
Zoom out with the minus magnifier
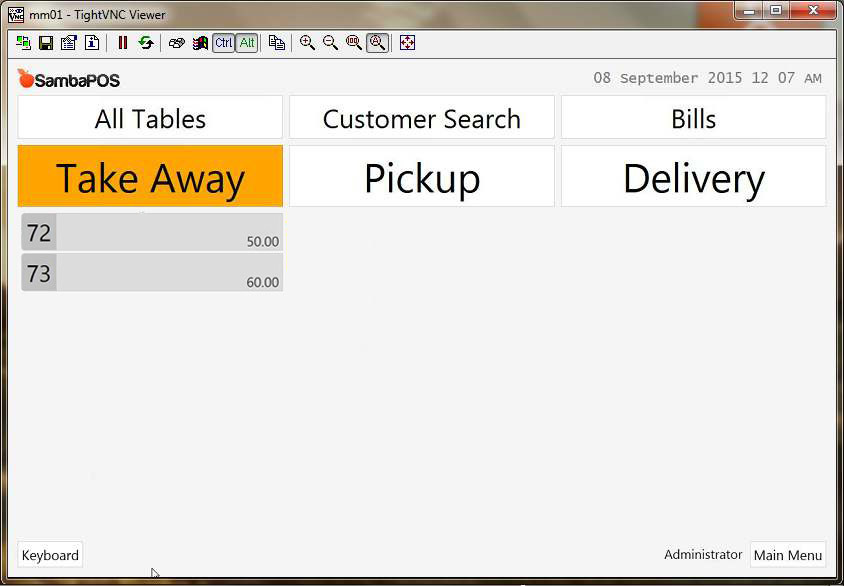pyautogui.click(x=330, y=43)
